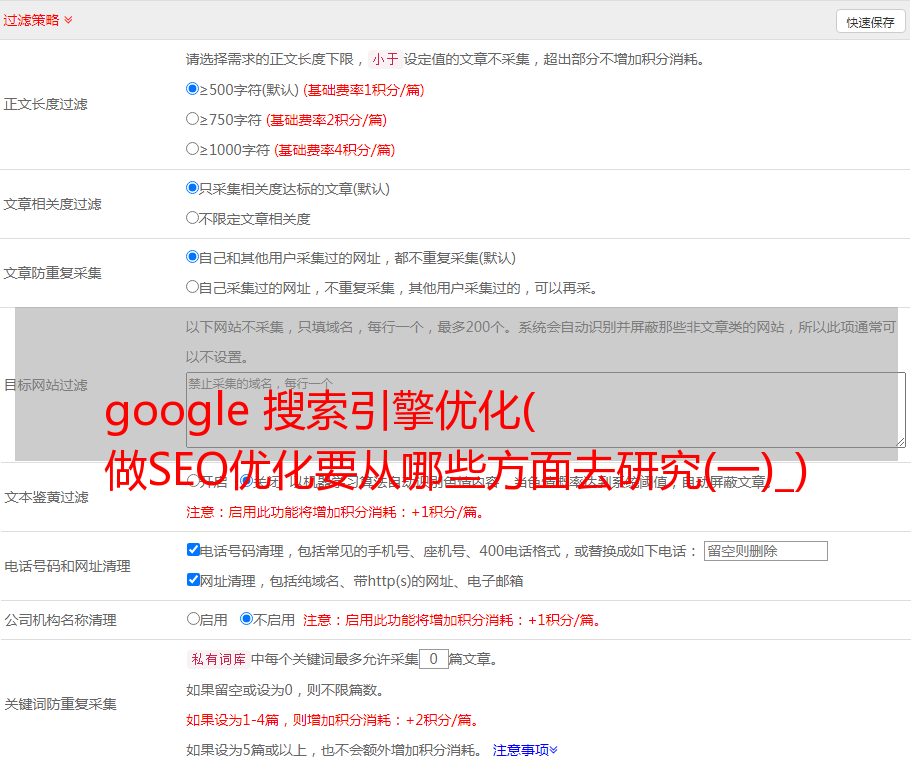Select the ≥750字符 length option

pos(192,119)
